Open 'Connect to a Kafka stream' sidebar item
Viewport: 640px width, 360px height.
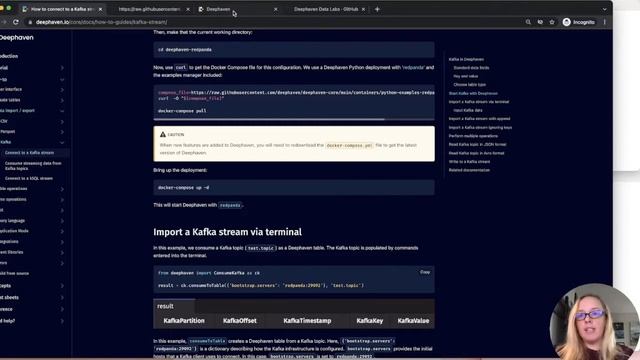click(x=29, y=153)
